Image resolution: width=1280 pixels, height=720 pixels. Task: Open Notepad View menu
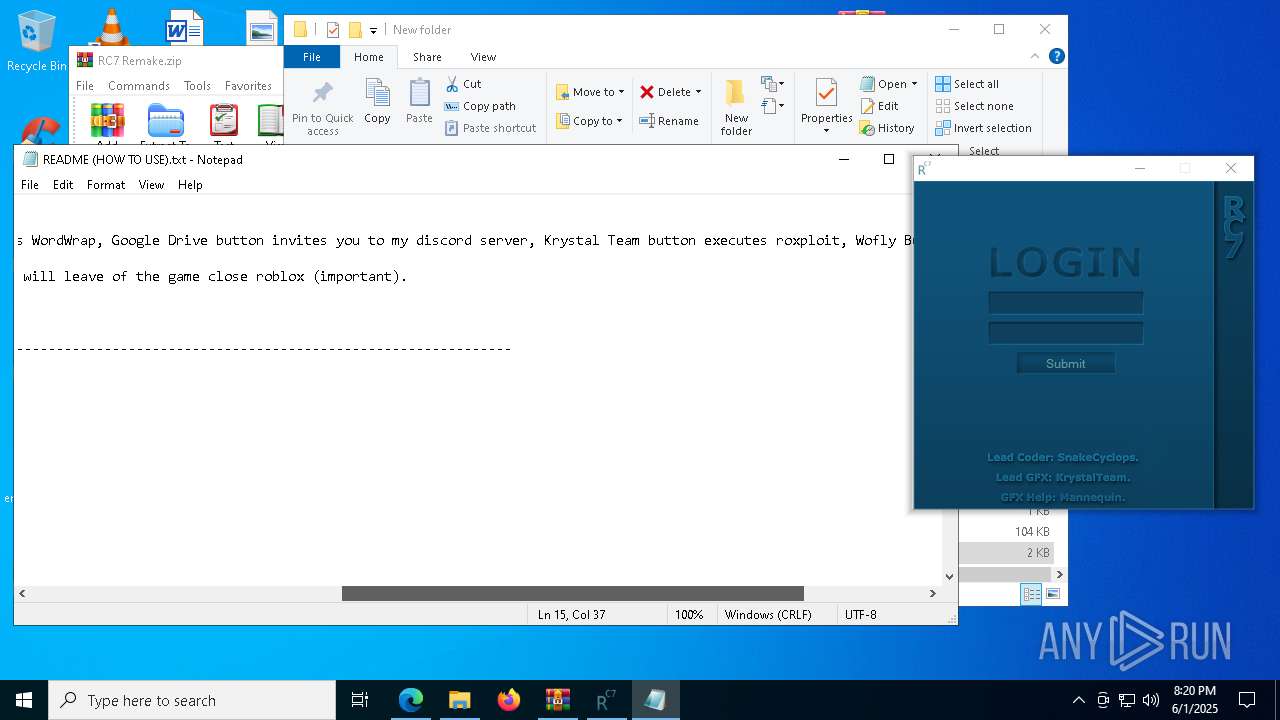point(151,185)
